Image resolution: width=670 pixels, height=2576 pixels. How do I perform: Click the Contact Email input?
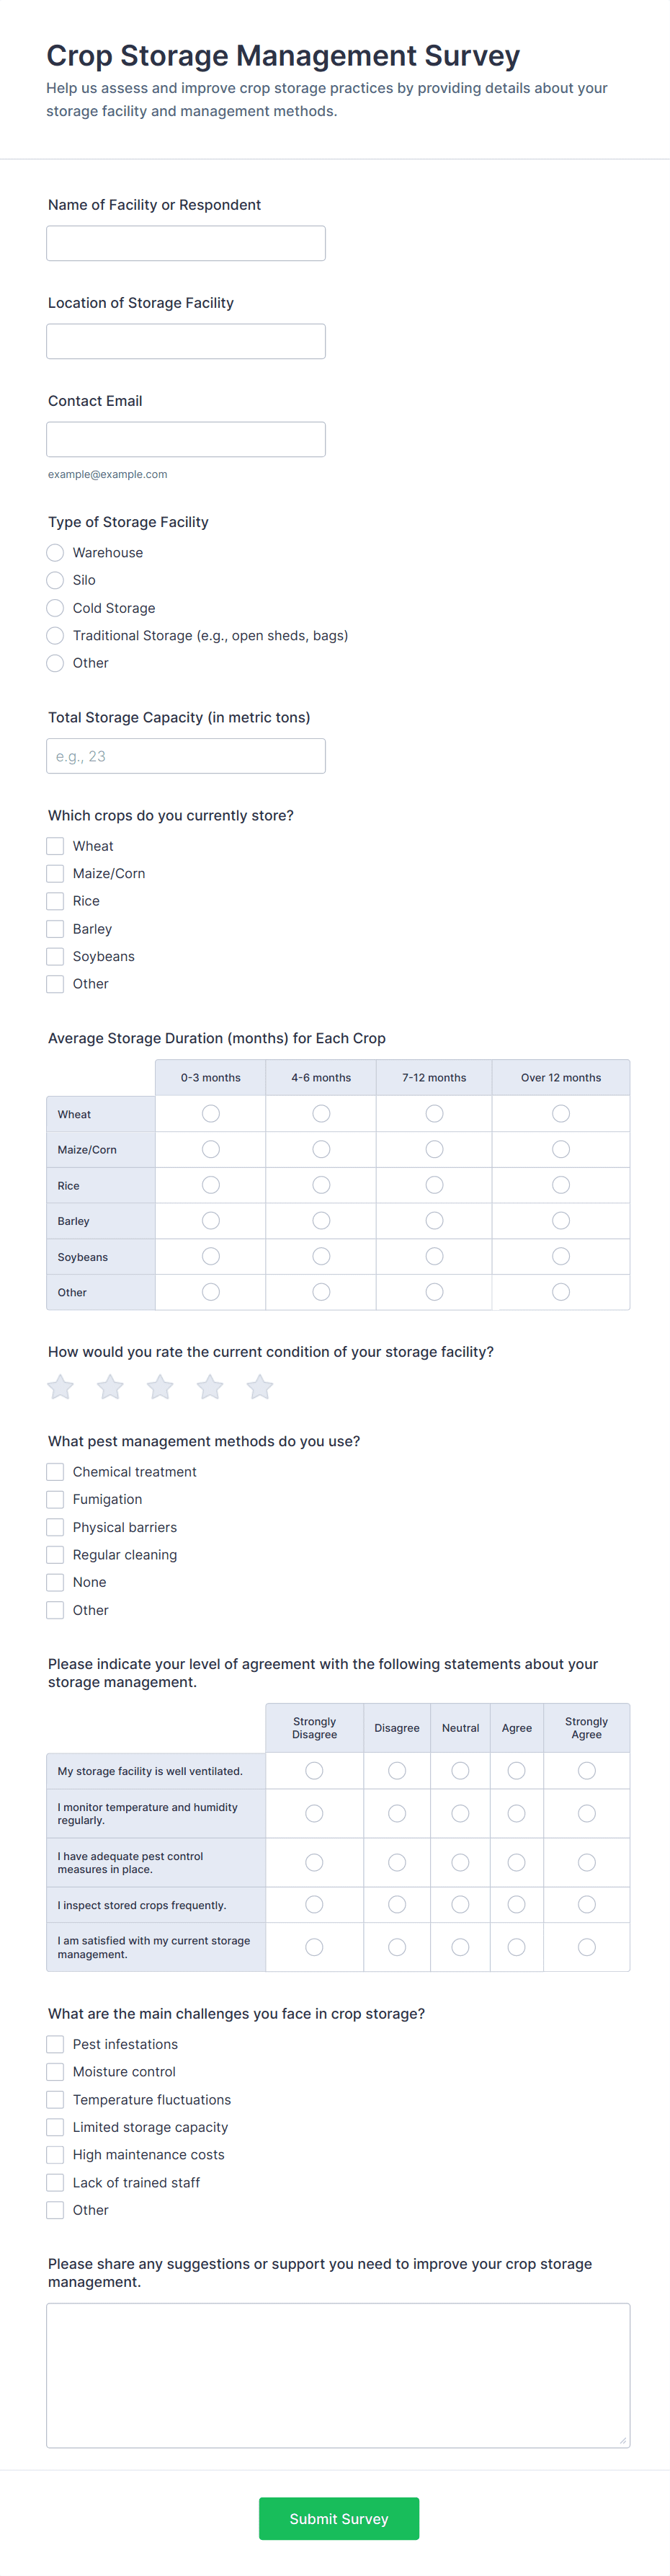pyautogui.click(x=186, y=440)
